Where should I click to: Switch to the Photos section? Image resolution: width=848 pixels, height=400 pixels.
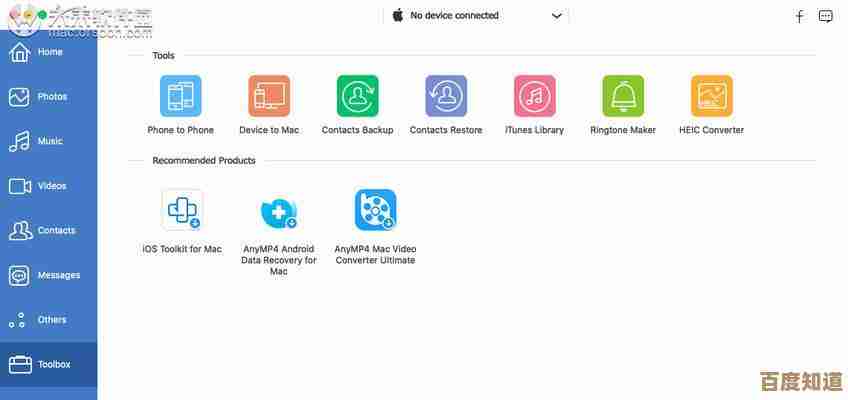click(x=48, y=97)
